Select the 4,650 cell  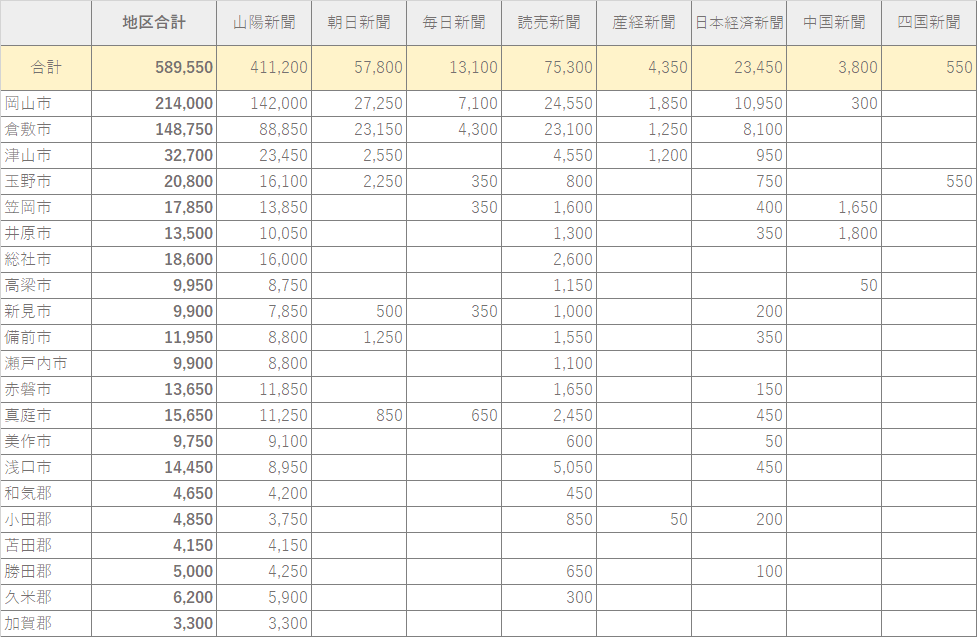154,493
